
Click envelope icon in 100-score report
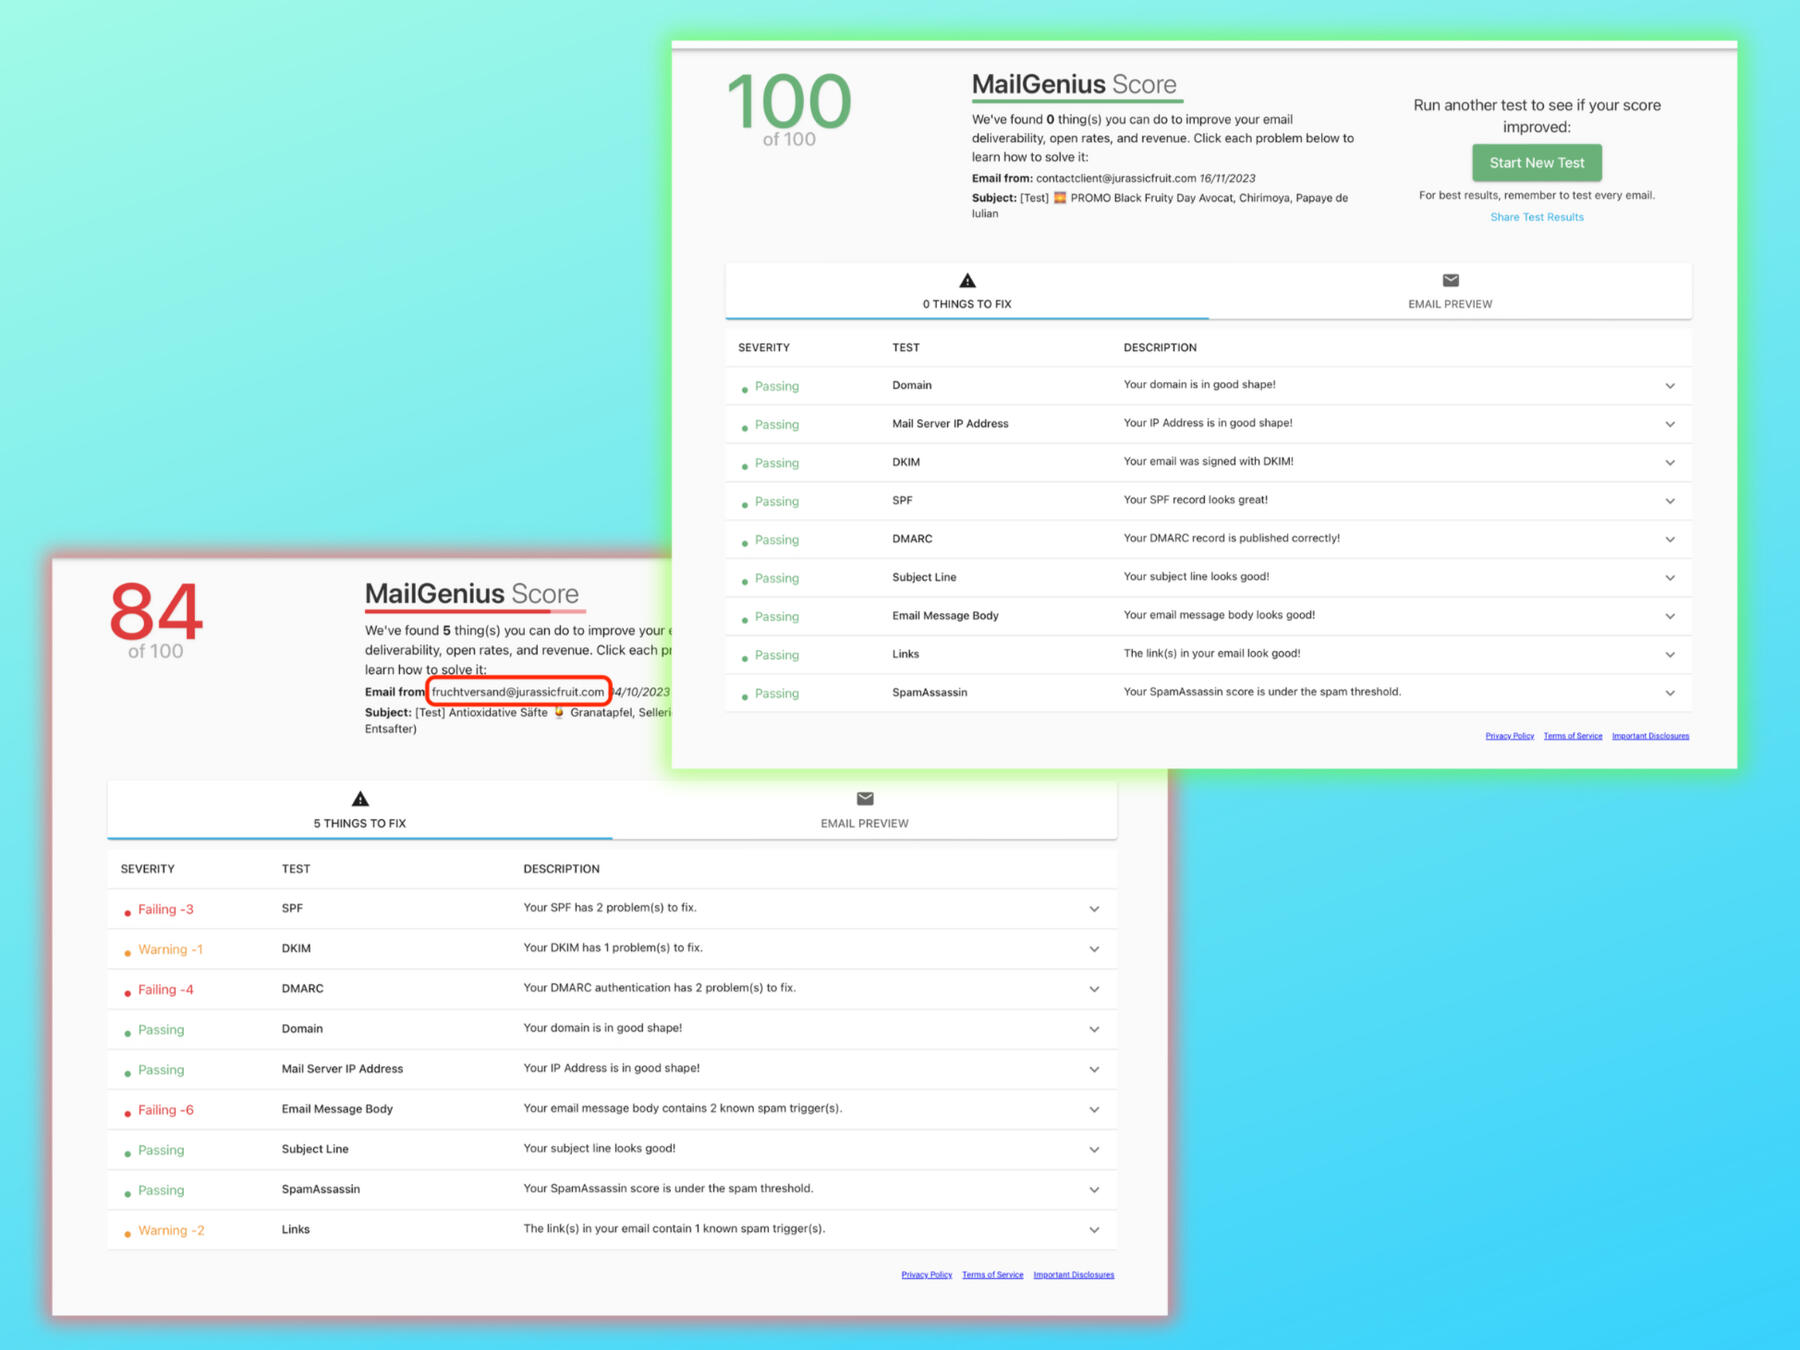click(1450, 281)
